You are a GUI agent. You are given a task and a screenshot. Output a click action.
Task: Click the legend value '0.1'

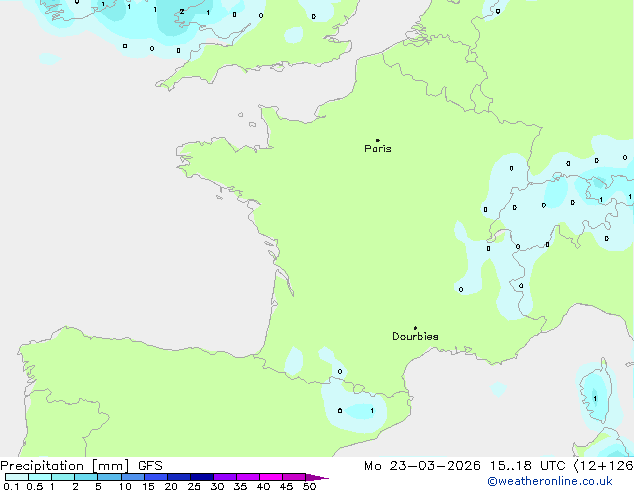click(x=11, y=486)
